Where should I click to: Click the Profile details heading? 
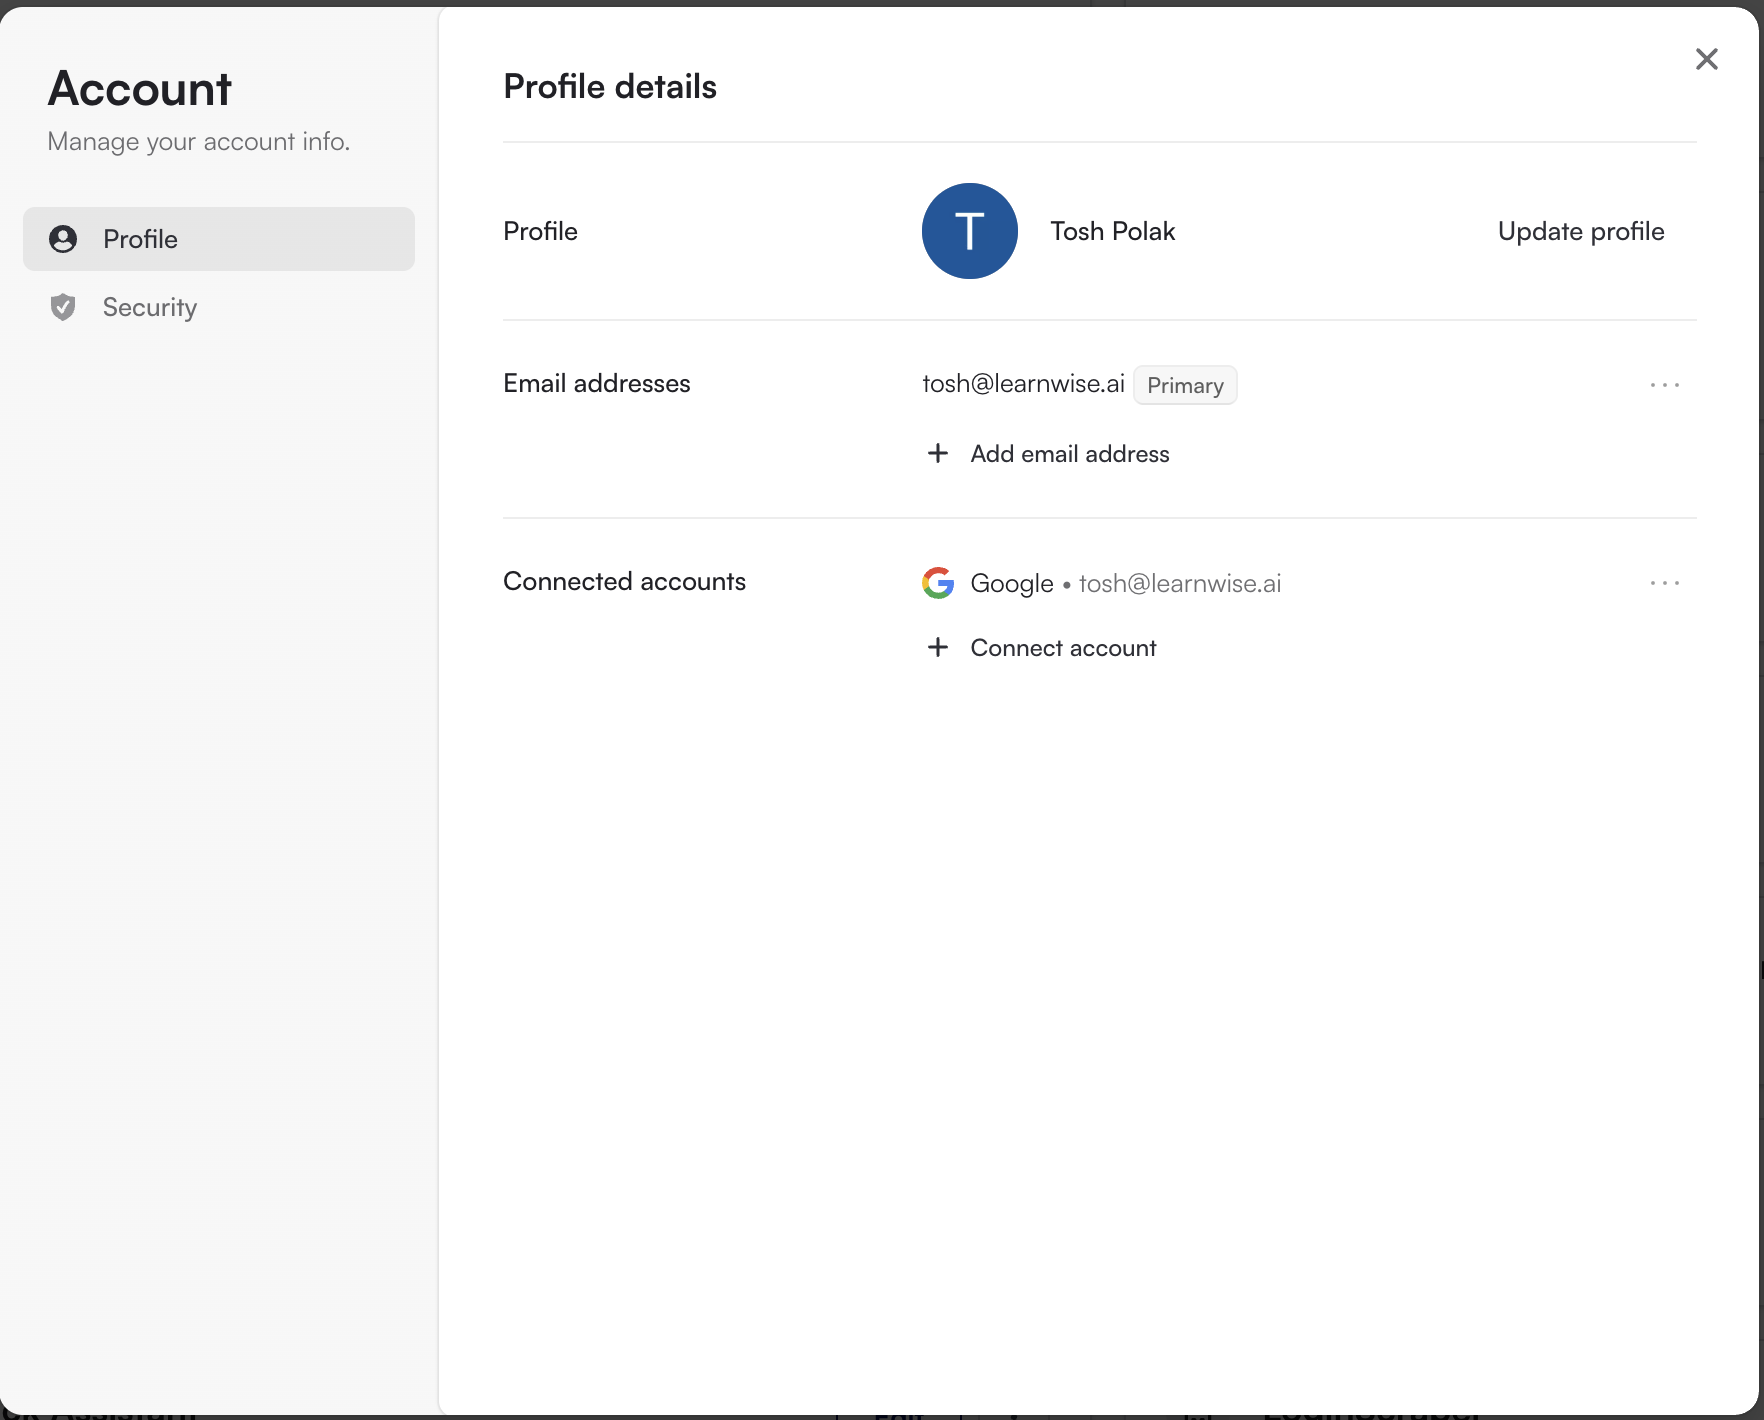[x=610, y=87]
